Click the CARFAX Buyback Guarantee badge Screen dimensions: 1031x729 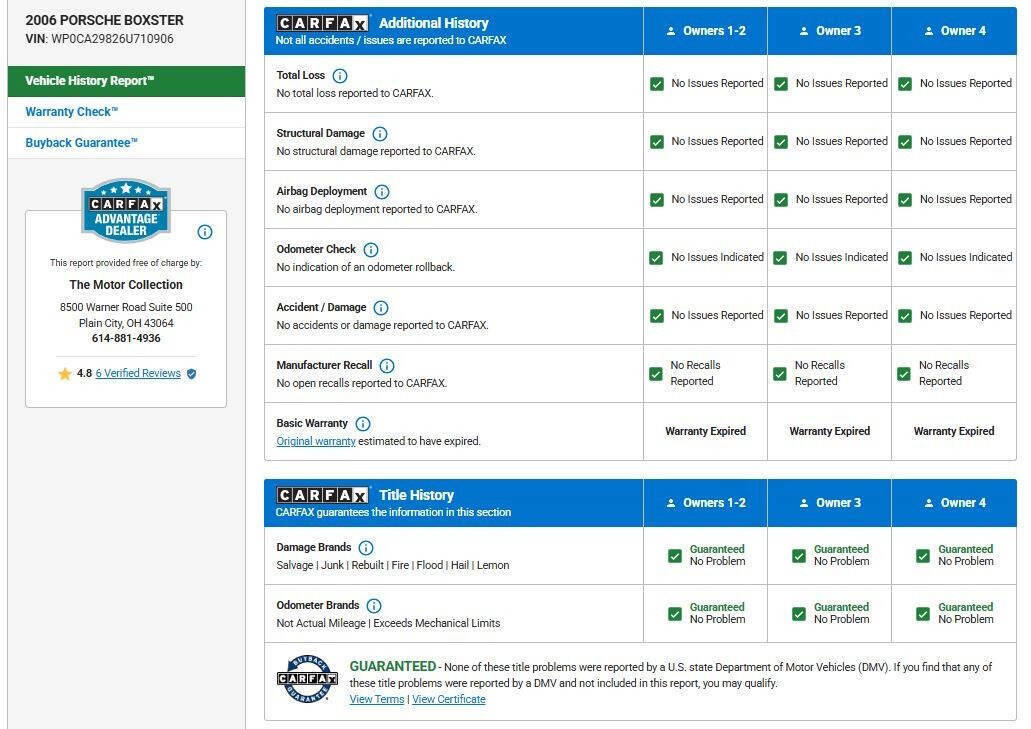point(307,677)
